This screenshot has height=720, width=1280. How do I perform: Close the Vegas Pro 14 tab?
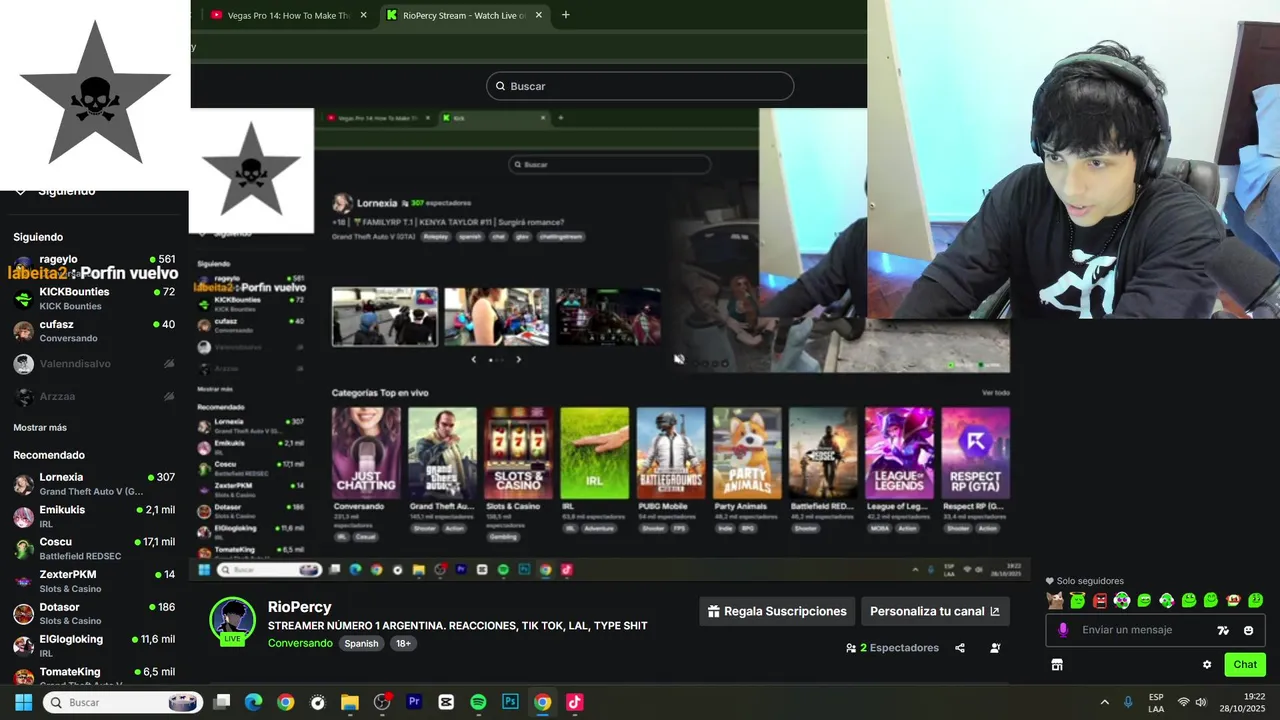pyautogui.click(x=363, y=15)
